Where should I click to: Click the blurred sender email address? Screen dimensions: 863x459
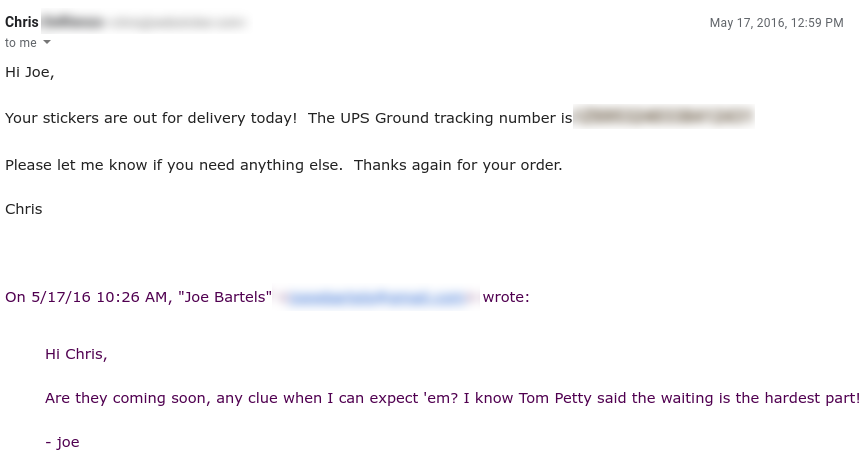pos(175,22)
